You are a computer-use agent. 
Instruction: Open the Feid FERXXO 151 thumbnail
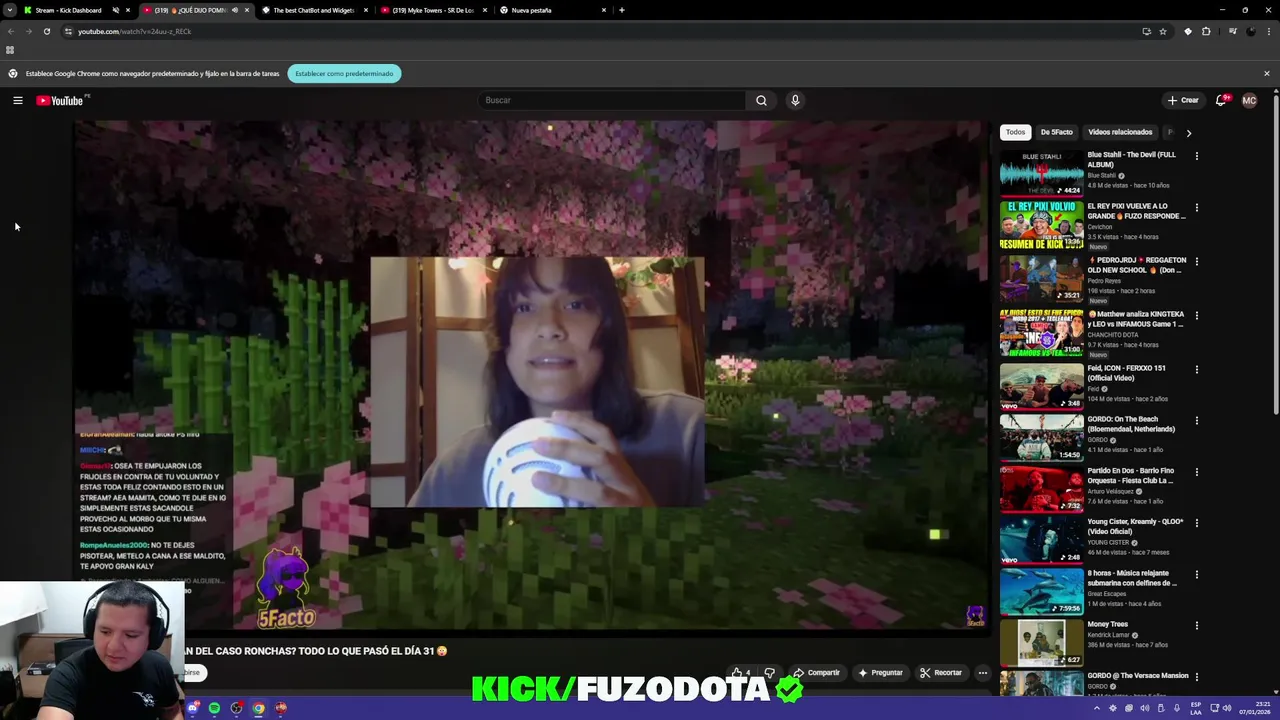[x=1041, y=385]
